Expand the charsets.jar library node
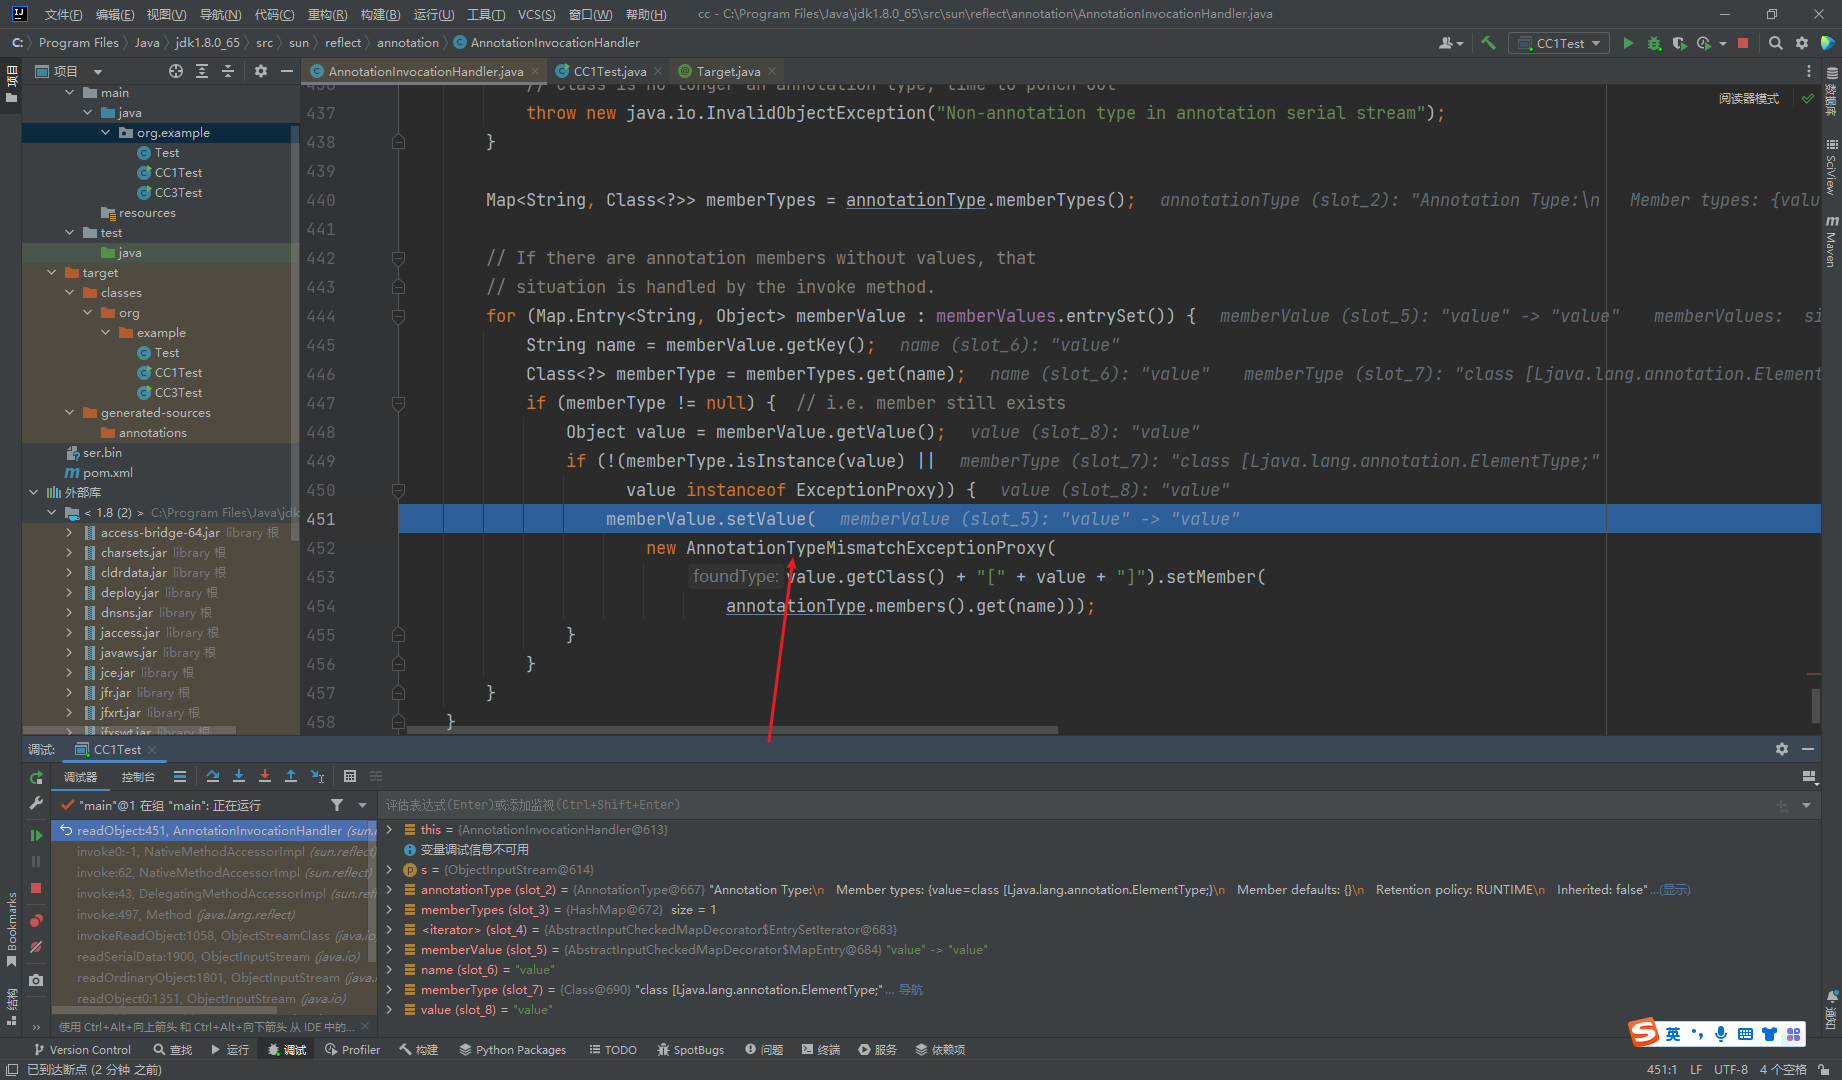Image resolution: width=1842 pixels, height=1080 pixels. point(69,552)
